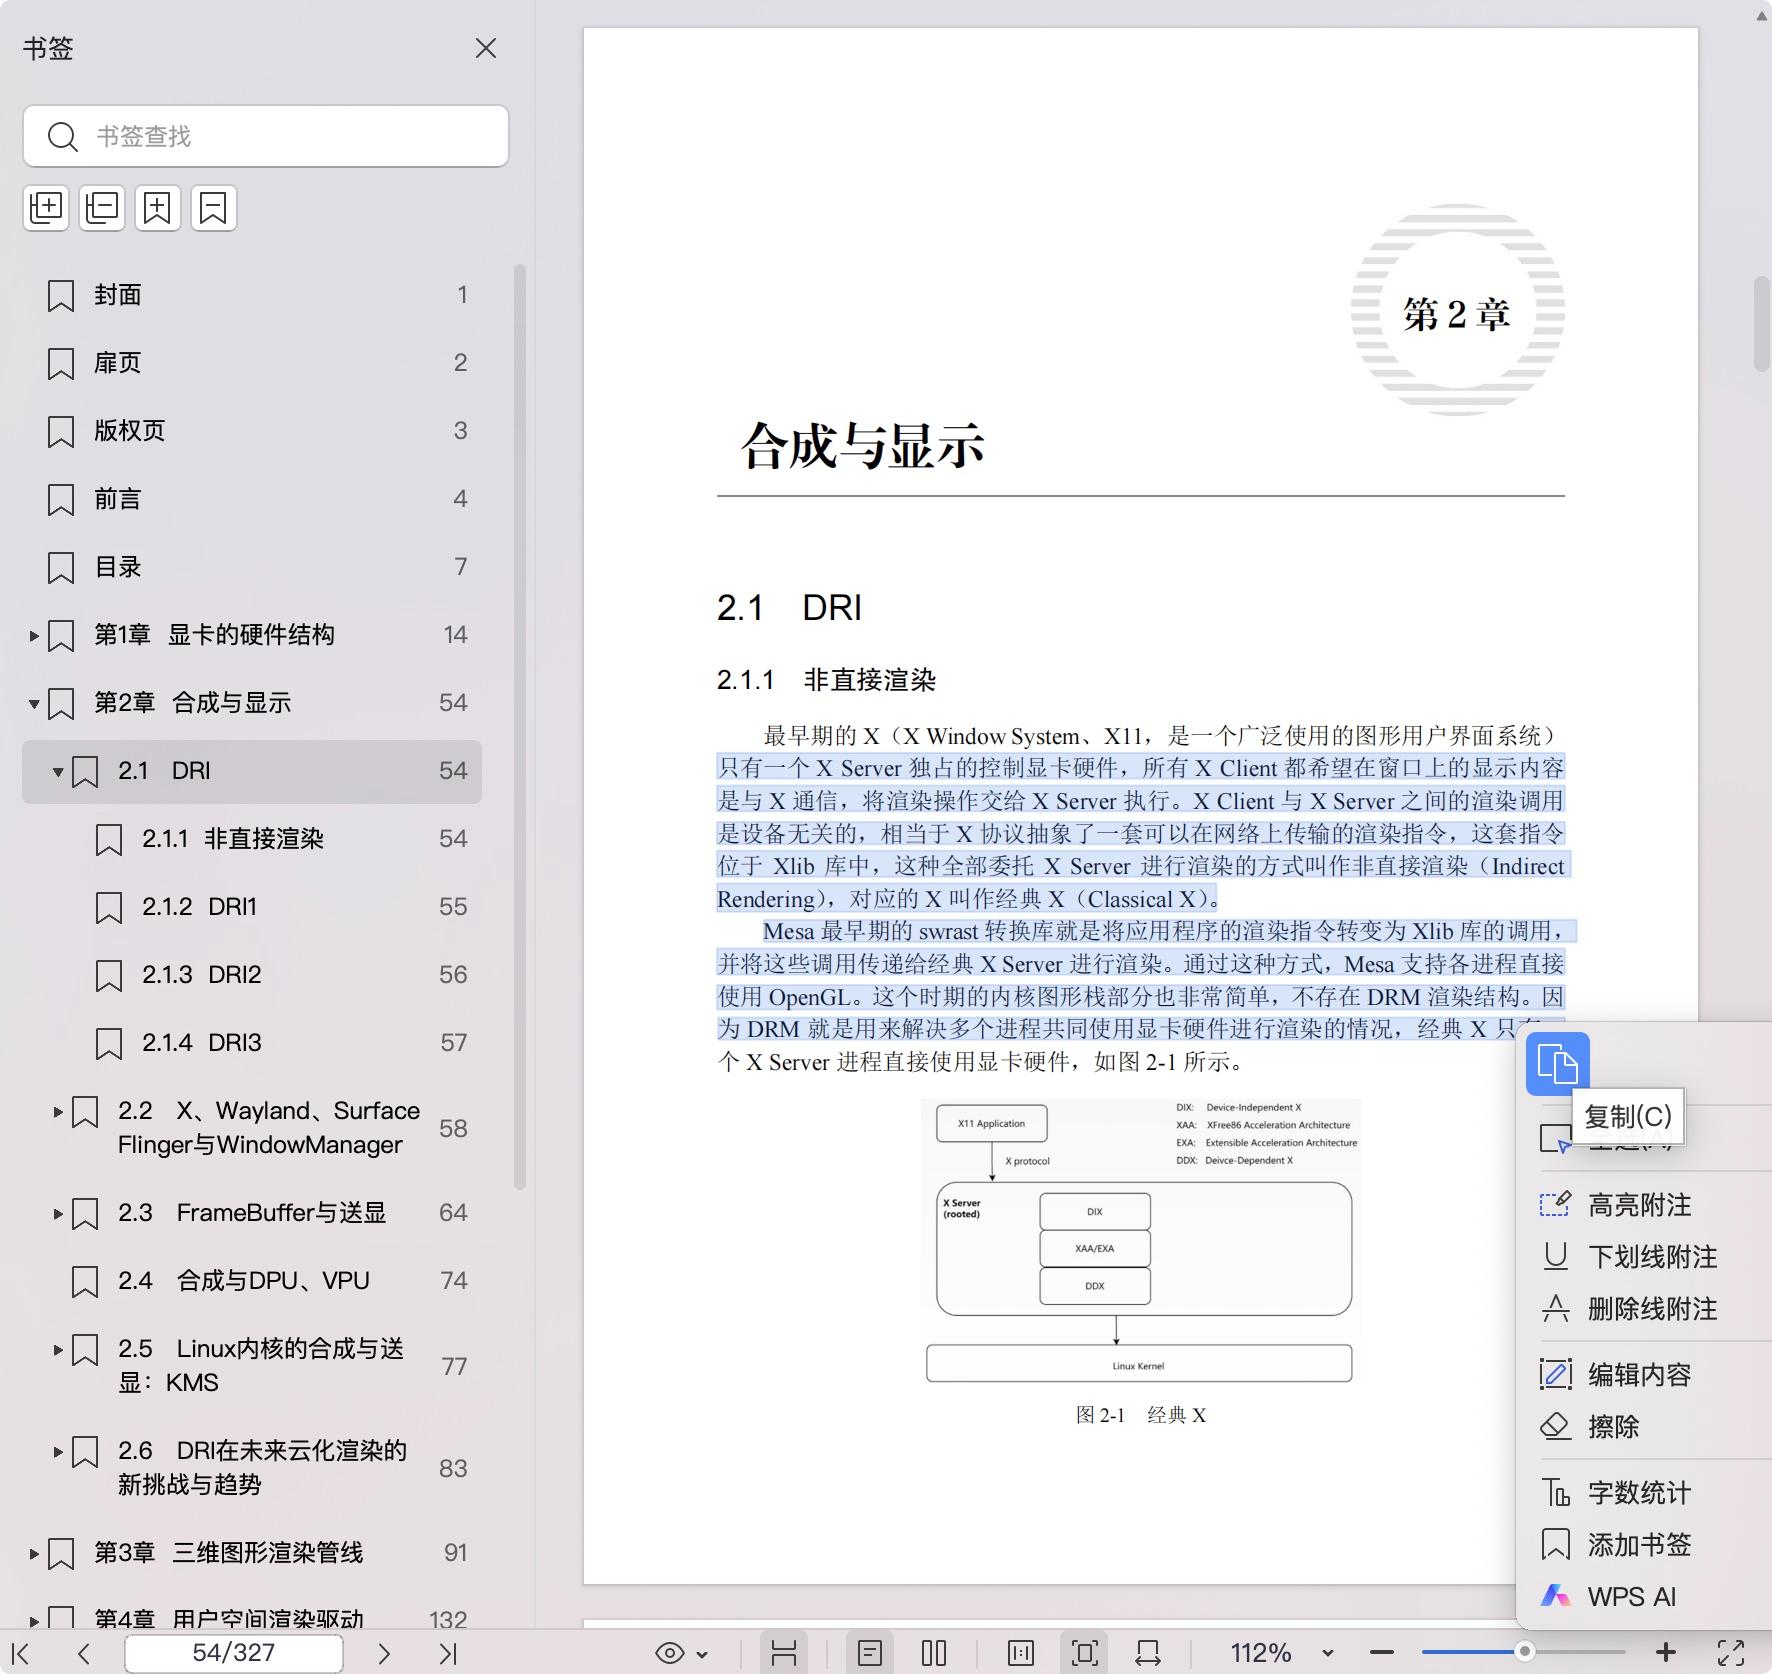The width and height of the screenshot is (1772, 1674).
Task: Click the 复制(C) button
Action: [x=1628, y=1116]
